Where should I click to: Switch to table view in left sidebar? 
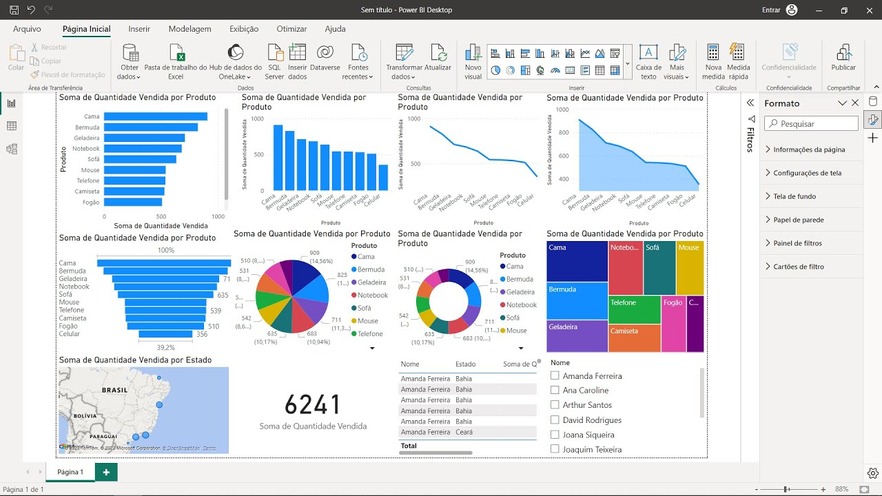[12, 126]
